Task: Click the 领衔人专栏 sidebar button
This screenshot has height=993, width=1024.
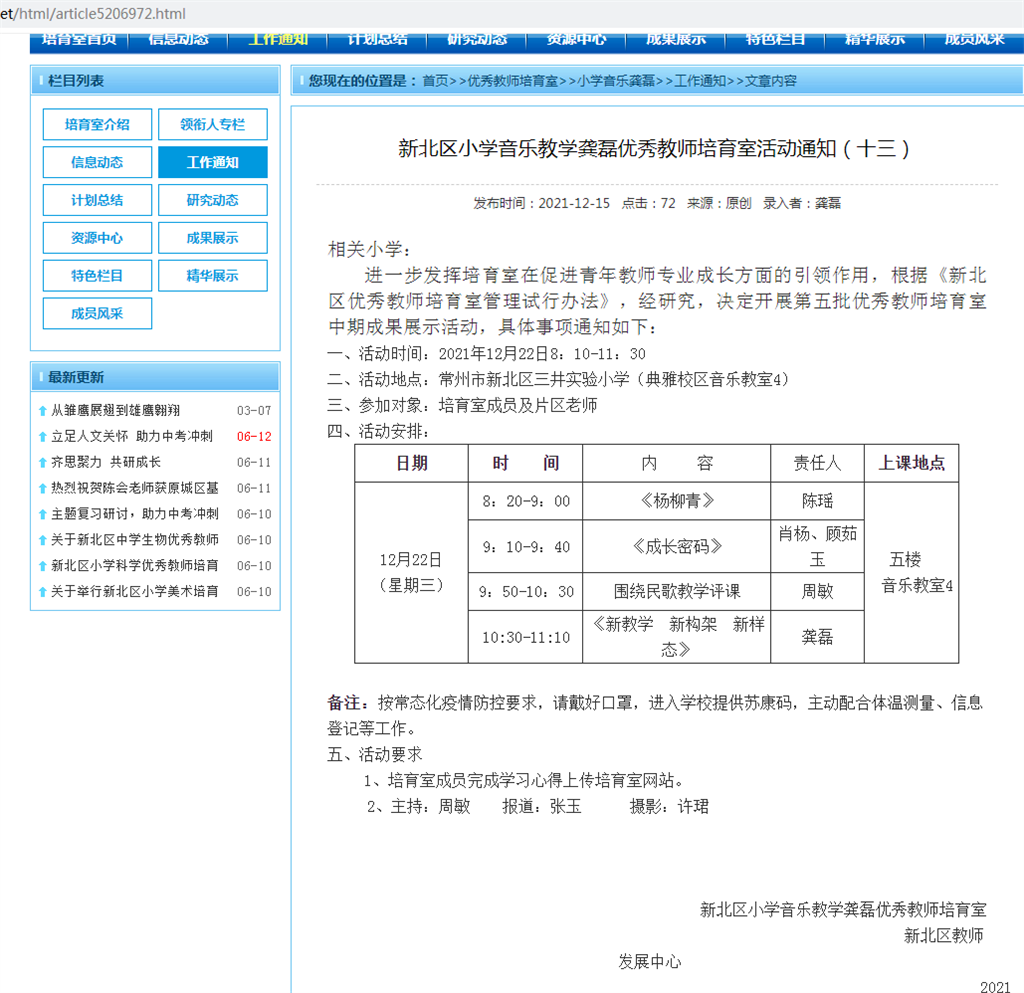Action: pyautogui.click(x=213, y=124)
